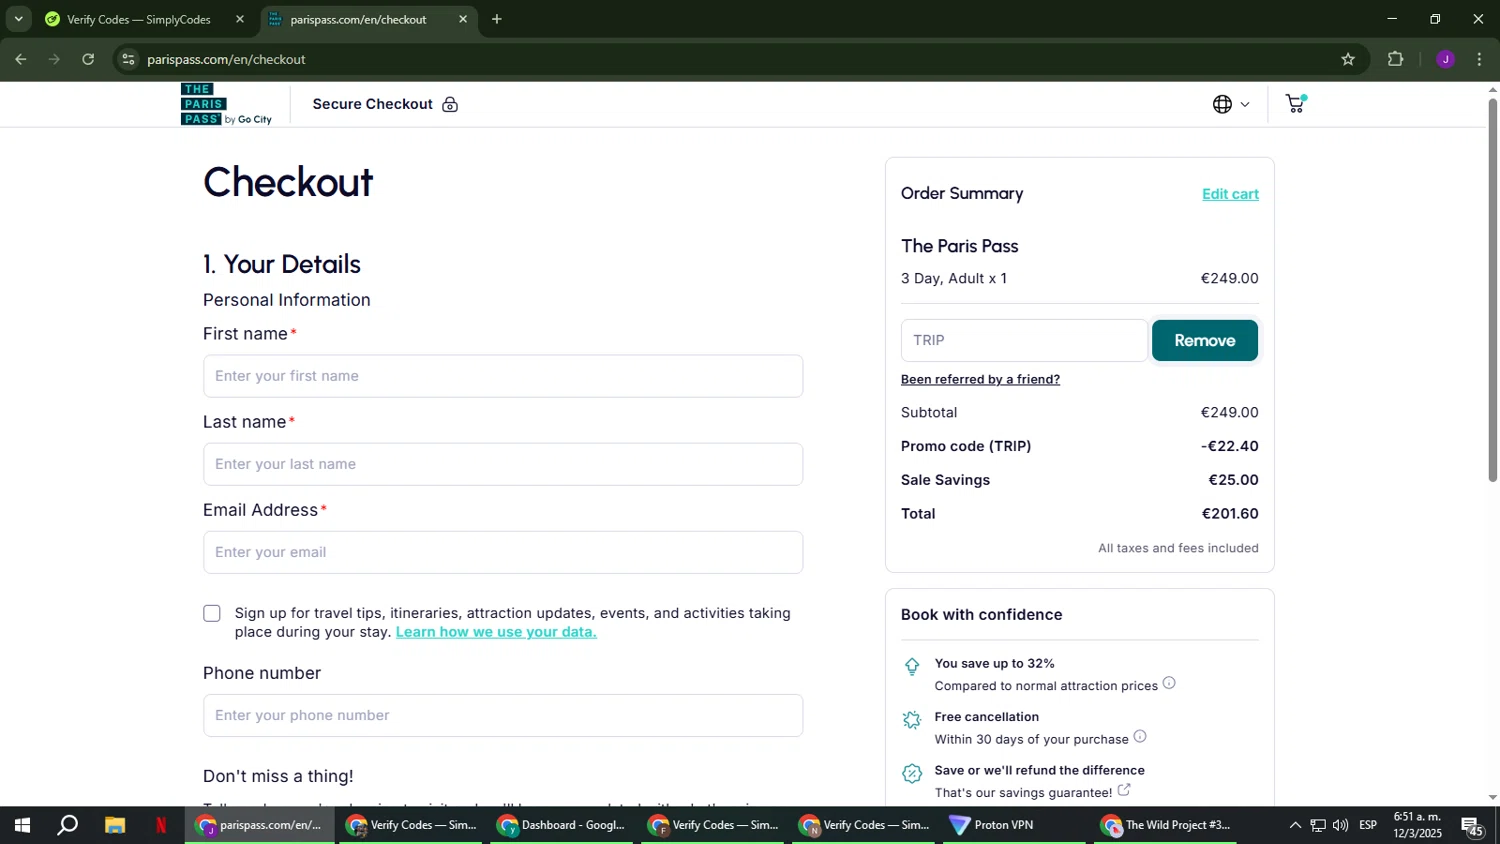Click the up arrow savings icon
Viewport: 1500px width, 844px height.
(912, 667)
